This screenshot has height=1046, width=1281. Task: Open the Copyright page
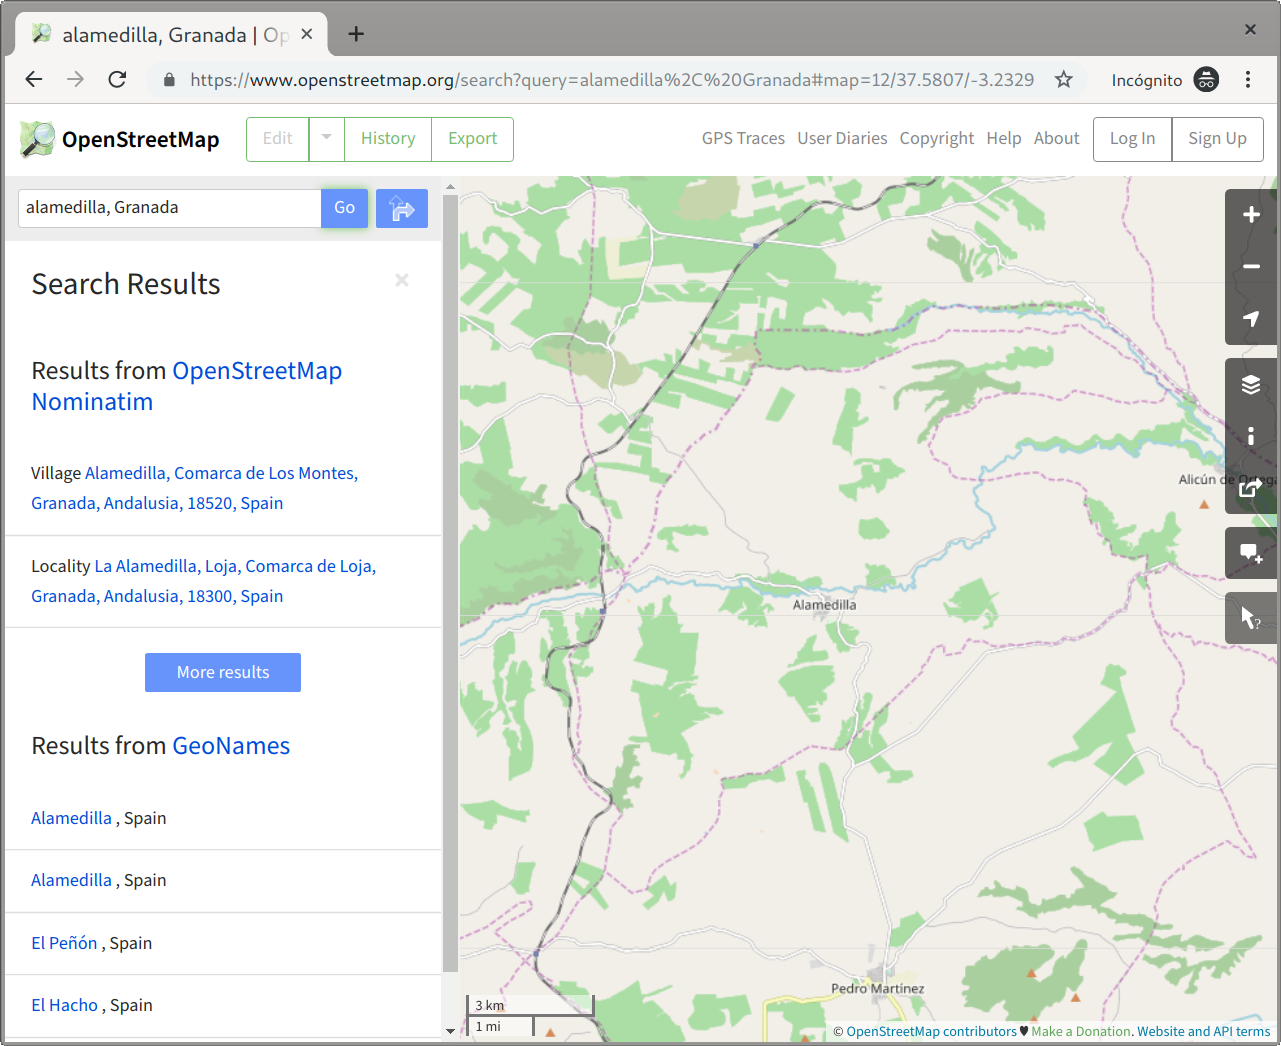coord(936,139)
